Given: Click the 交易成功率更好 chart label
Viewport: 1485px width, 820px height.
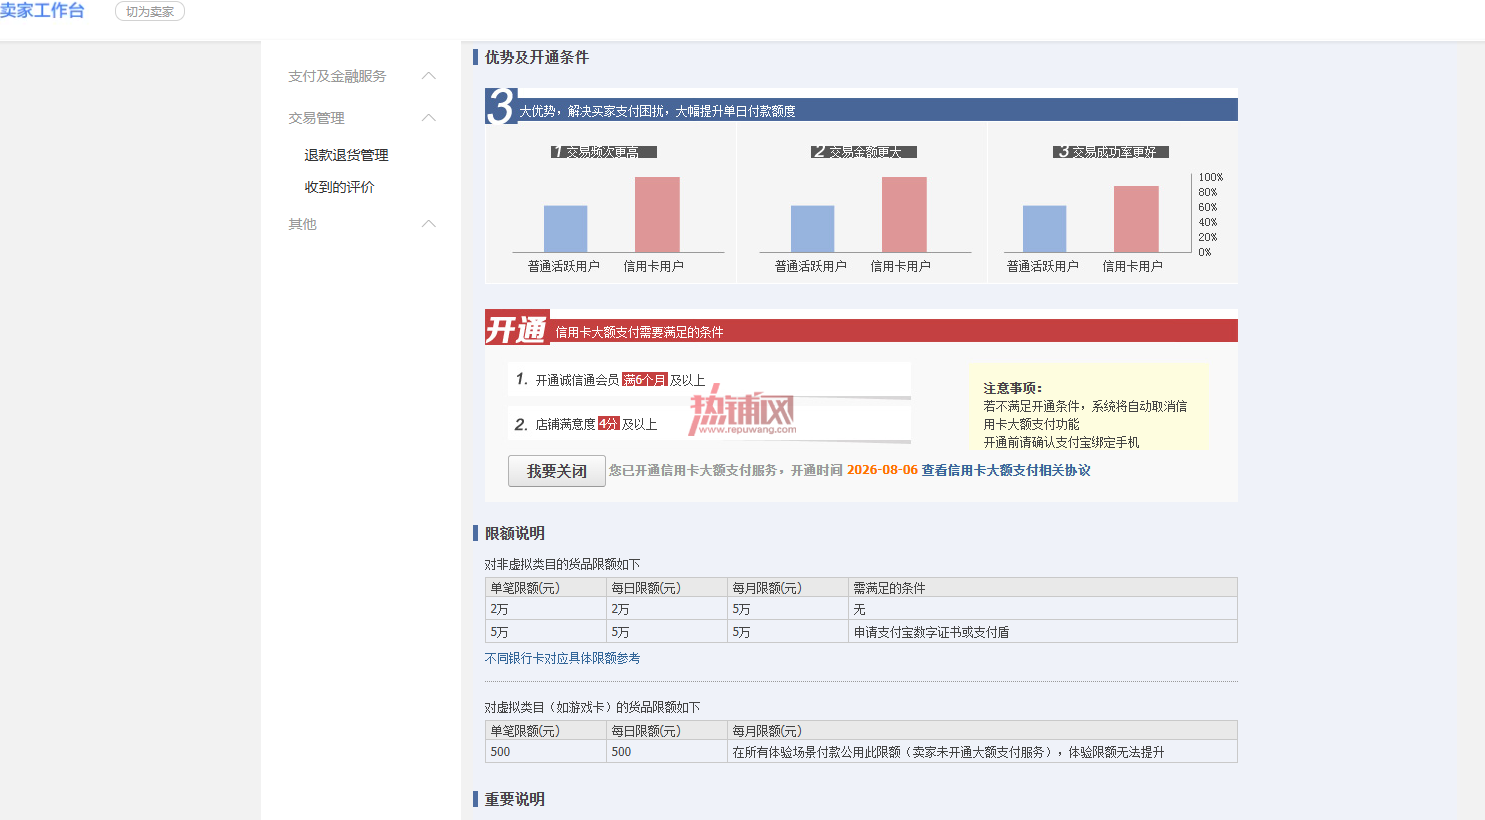Looking at the screenshot, I should click(1111, 152).
